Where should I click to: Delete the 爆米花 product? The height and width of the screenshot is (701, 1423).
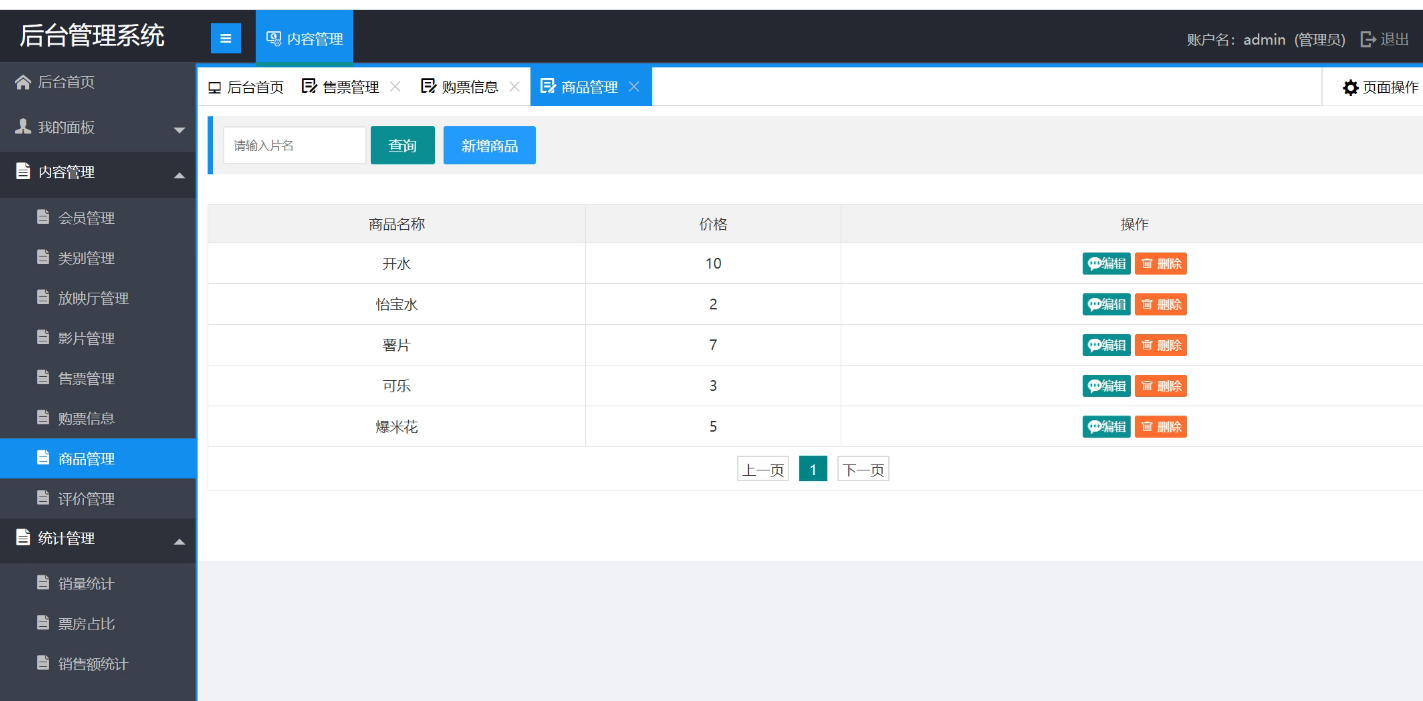point(1161,427)
